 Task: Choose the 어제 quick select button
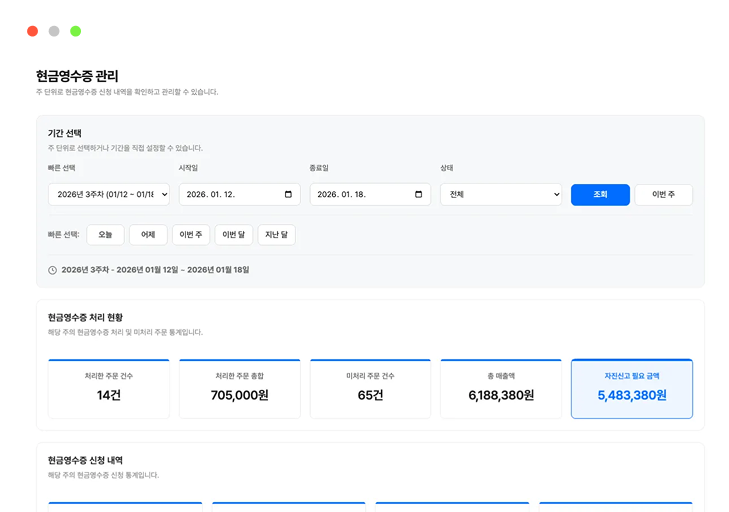pos(148,235)
